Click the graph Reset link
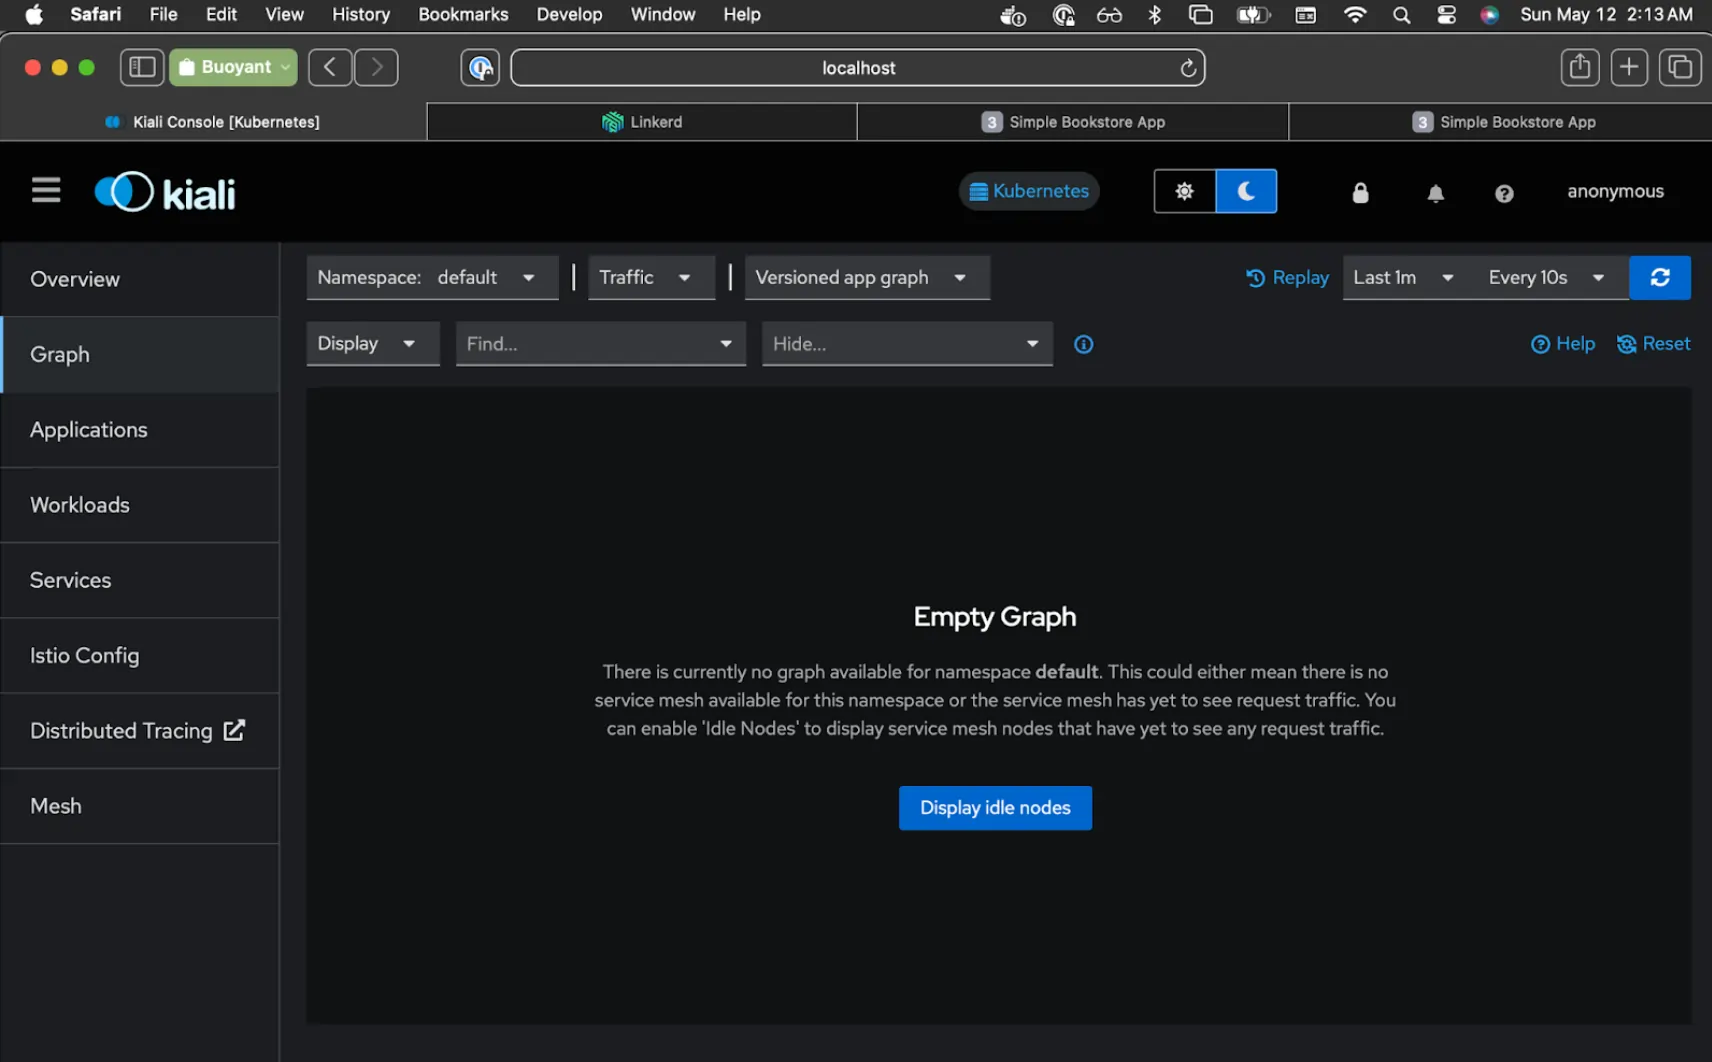This screenshot has height=1062, width=1712. [x=1653, y=343]
